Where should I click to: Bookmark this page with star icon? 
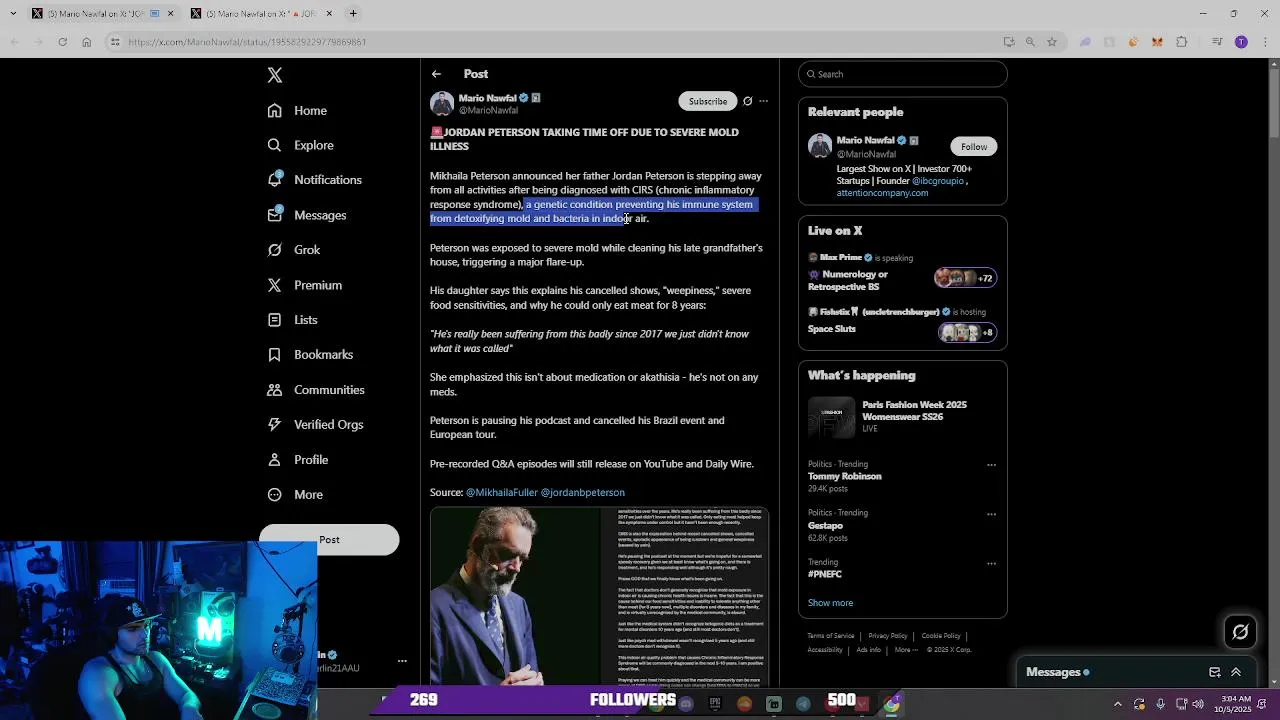tap(1052, 42)
